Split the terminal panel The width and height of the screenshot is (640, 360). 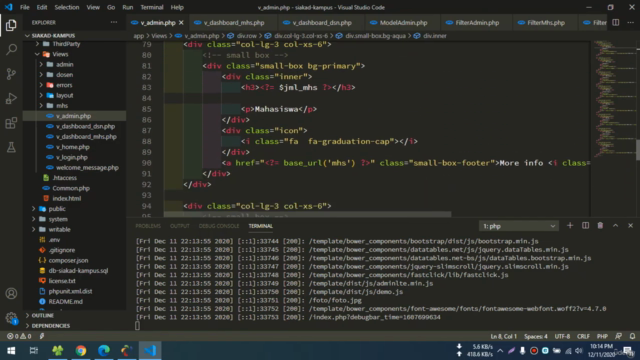coord(585,226)
